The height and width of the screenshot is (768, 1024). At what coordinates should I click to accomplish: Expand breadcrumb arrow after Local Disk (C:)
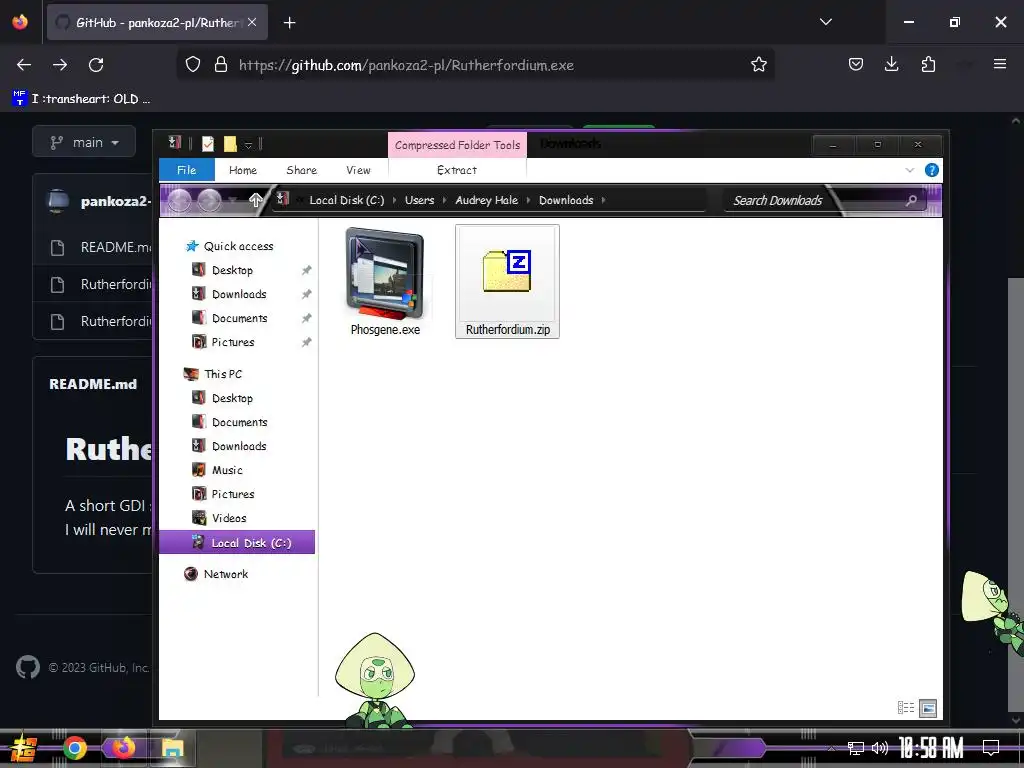coord(394,200)
